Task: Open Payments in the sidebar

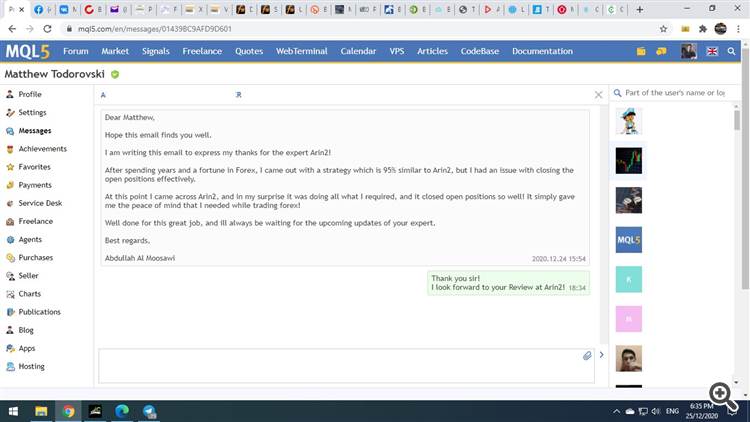Action: (29, 185)
